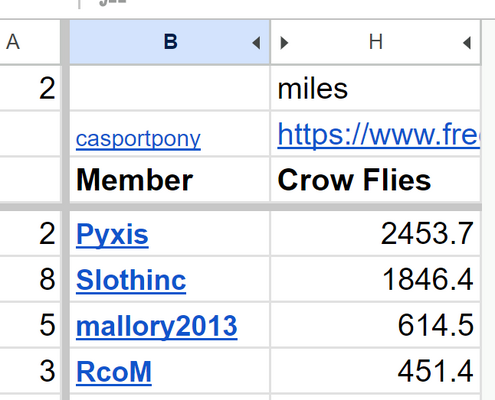Select the Crow Flies header cell
Screen dimensions: 495x400
[376, 179]
